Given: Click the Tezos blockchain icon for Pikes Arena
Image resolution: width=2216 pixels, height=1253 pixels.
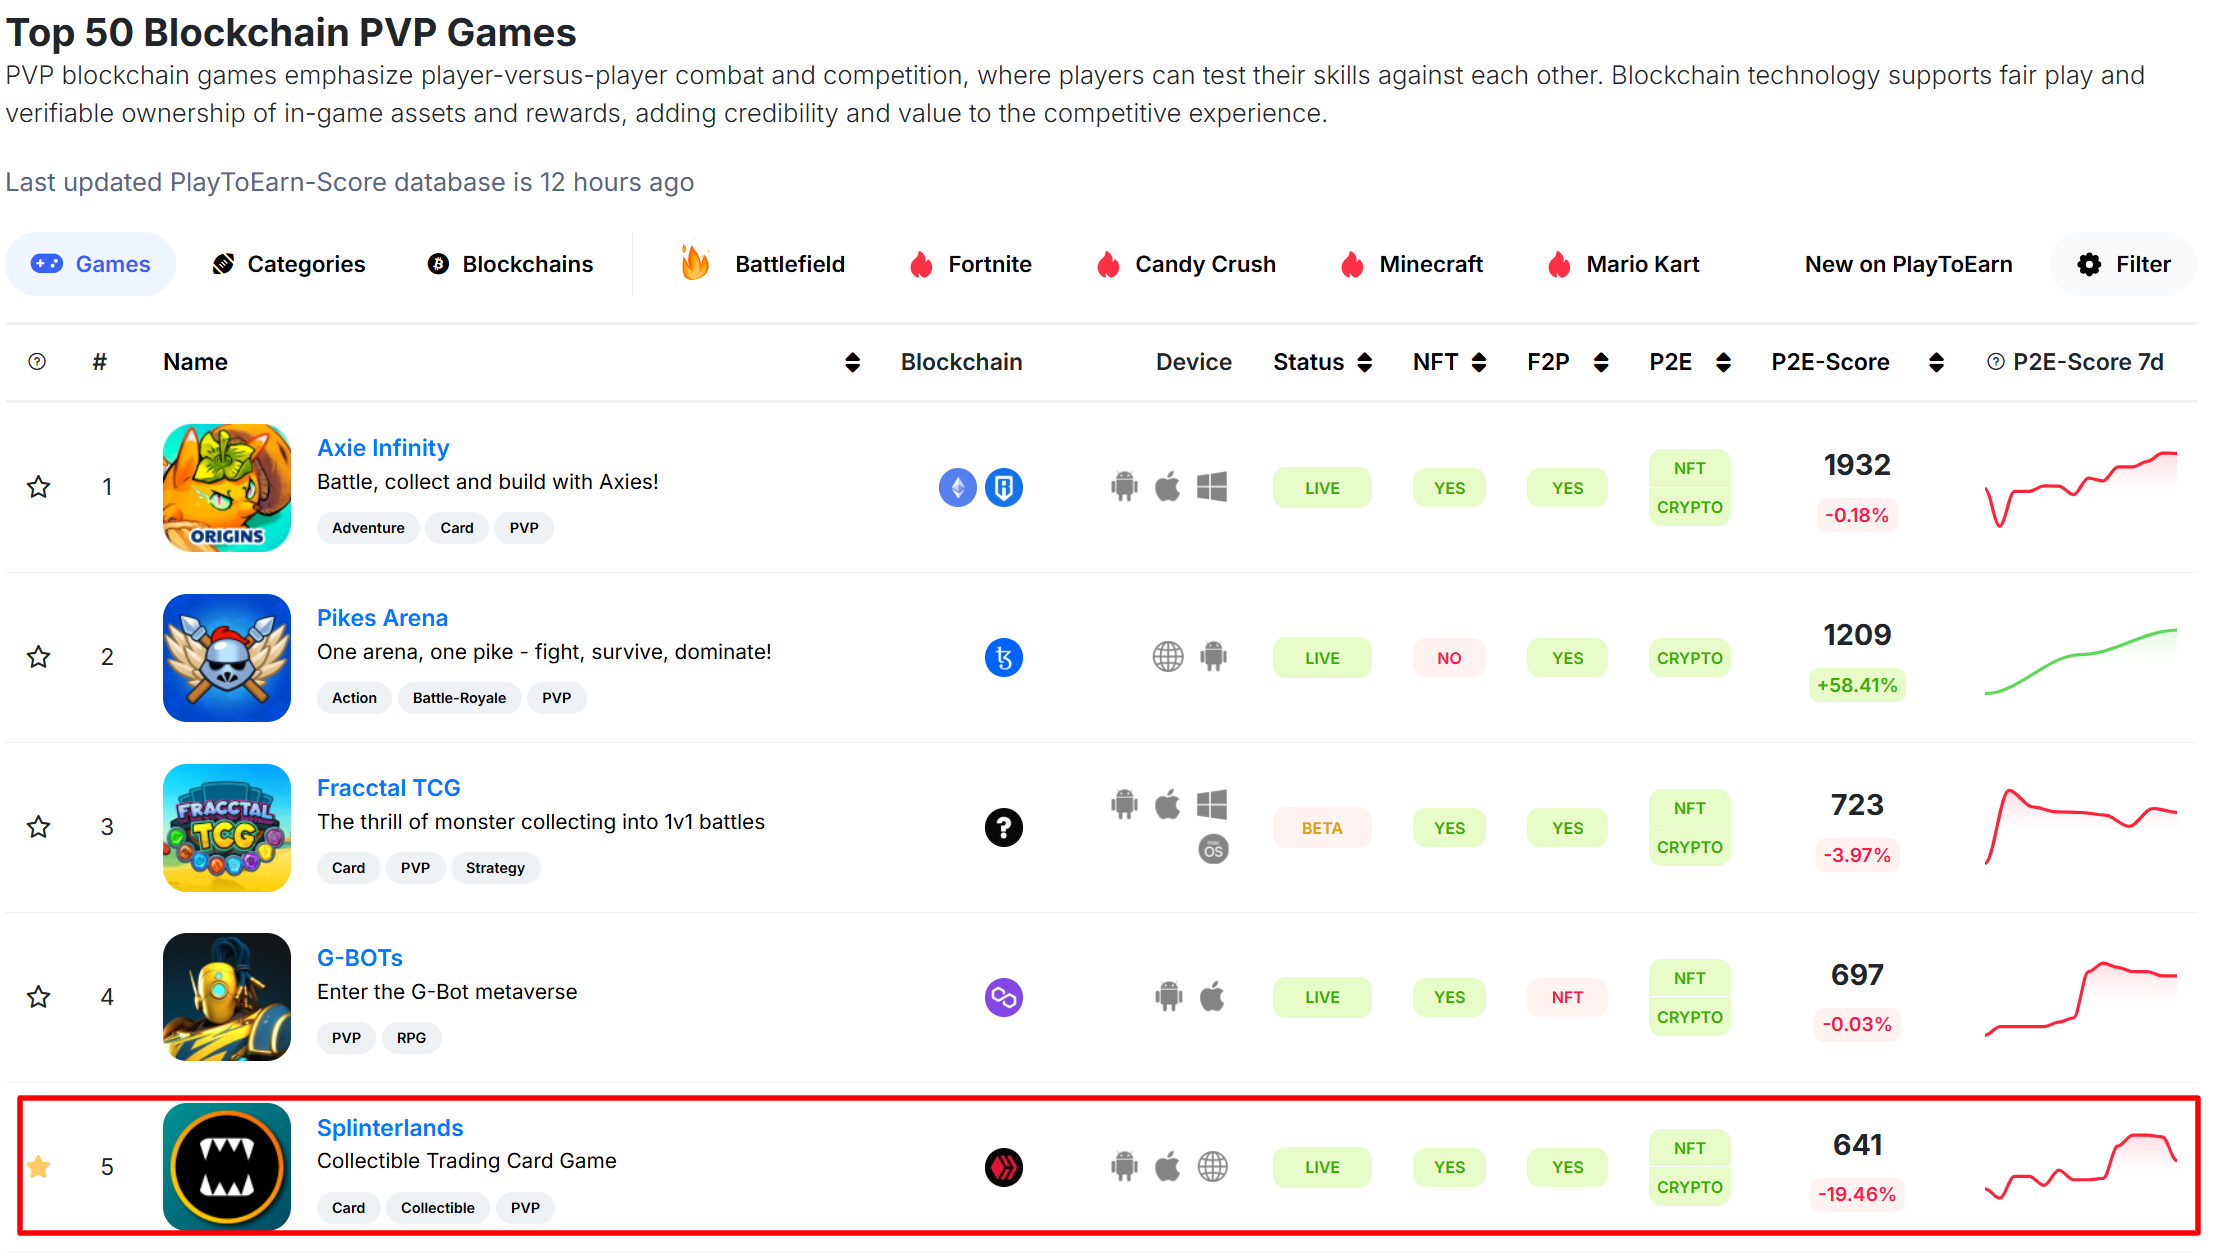Looking at the screenshot, I should tap(1003, 658).
